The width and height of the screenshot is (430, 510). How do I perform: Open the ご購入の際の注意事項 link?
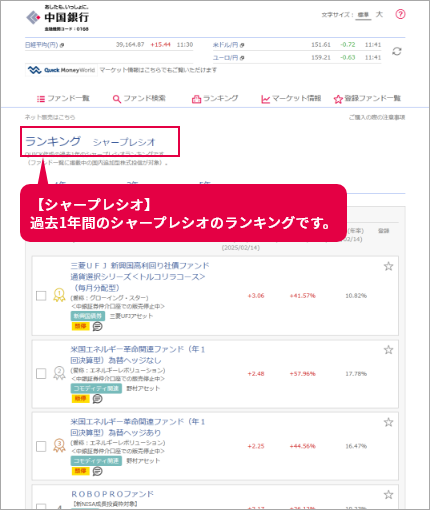point(377,117)
